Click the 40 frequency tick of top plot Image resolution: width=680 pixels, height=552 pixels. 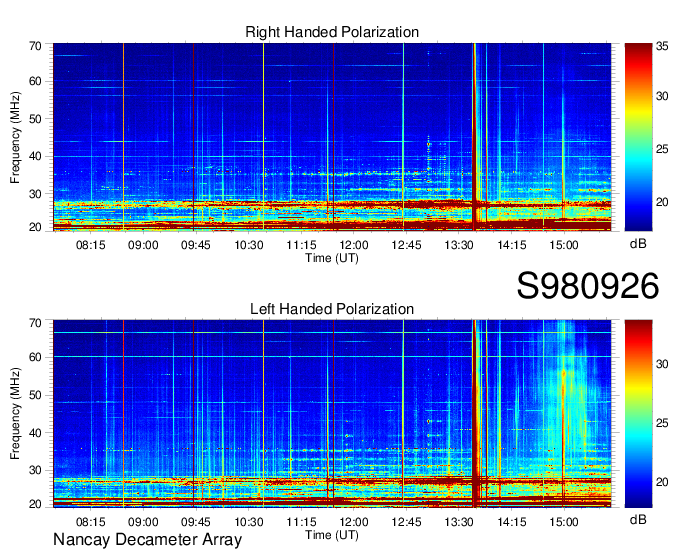click(x=35, y=156)
